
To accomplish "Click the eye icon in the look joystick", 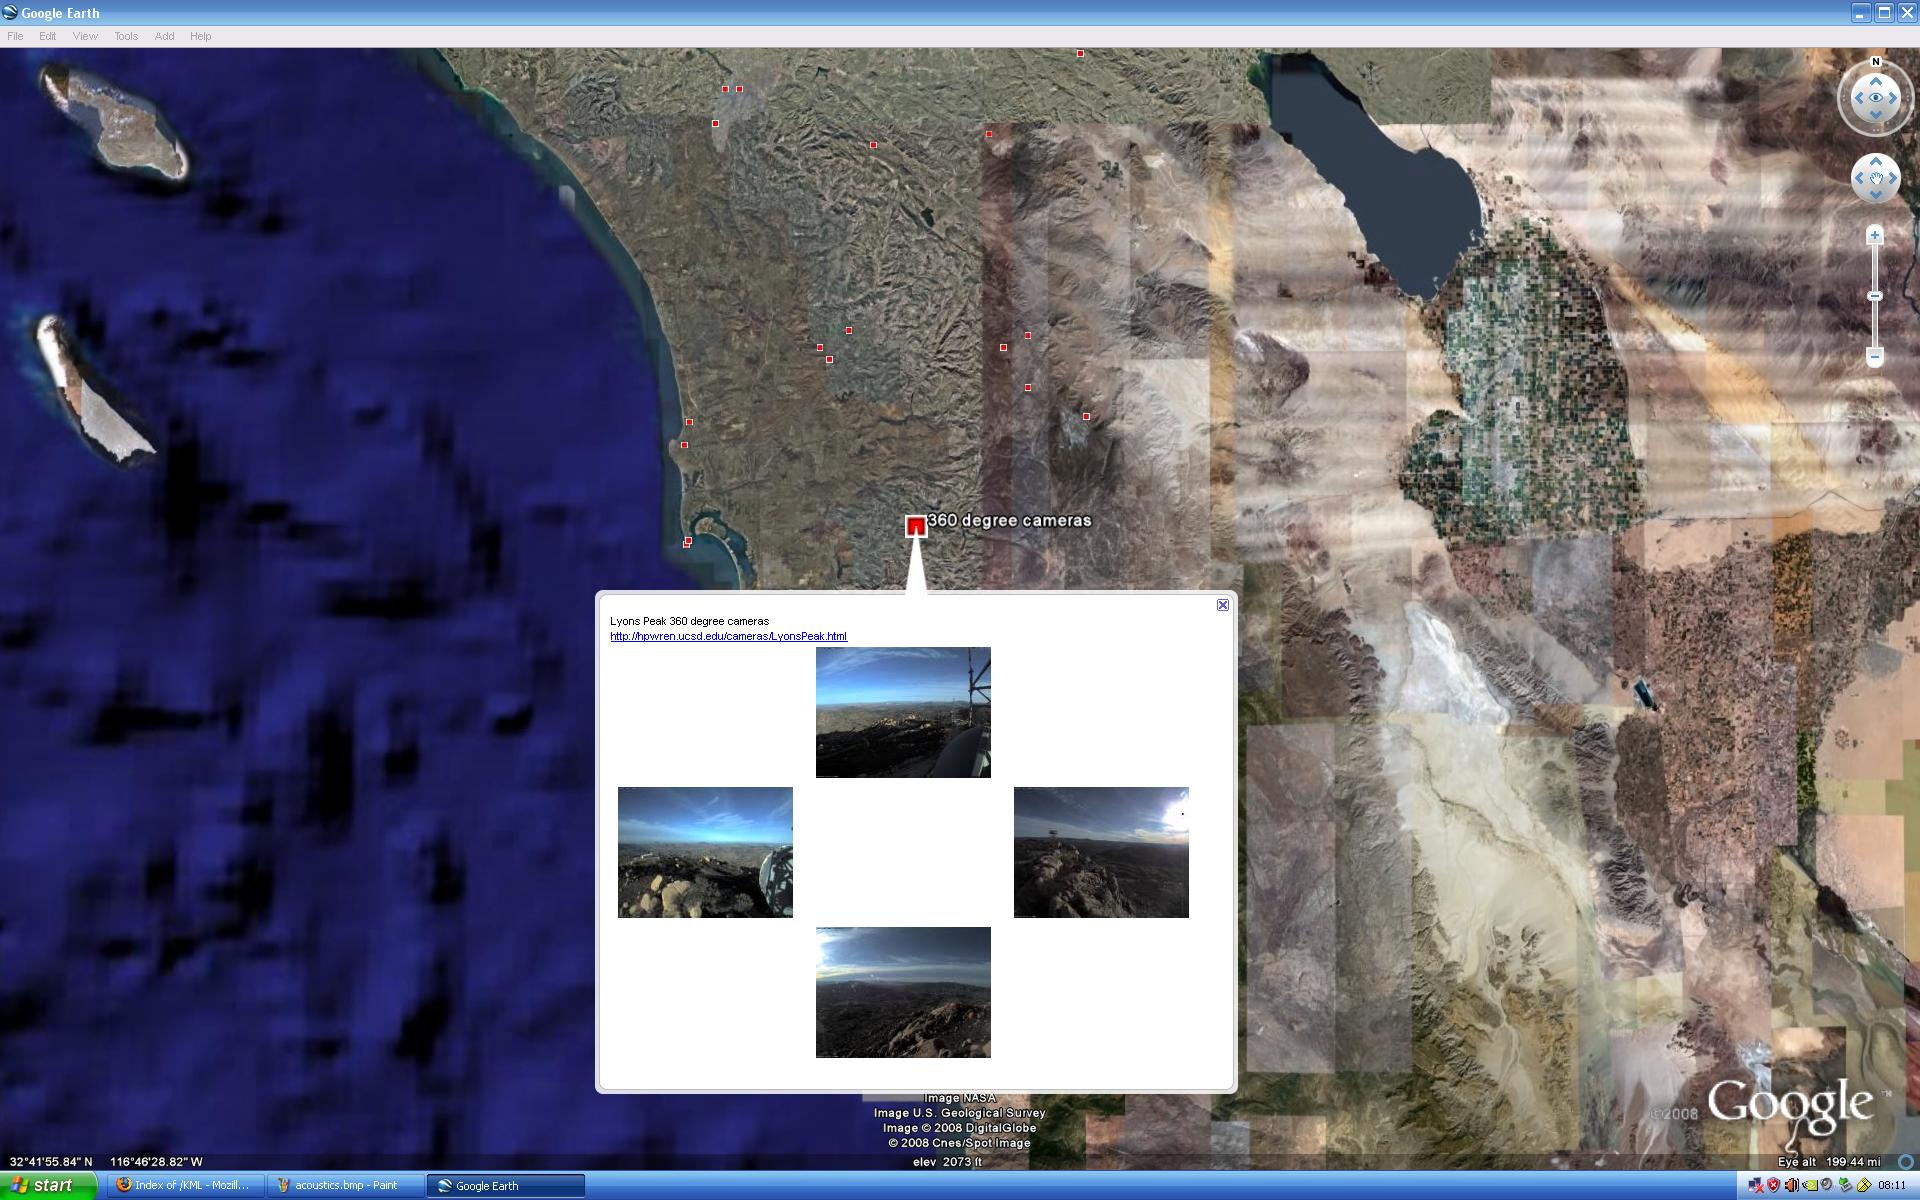I will pyautogui.click(x=1875, y=98).
